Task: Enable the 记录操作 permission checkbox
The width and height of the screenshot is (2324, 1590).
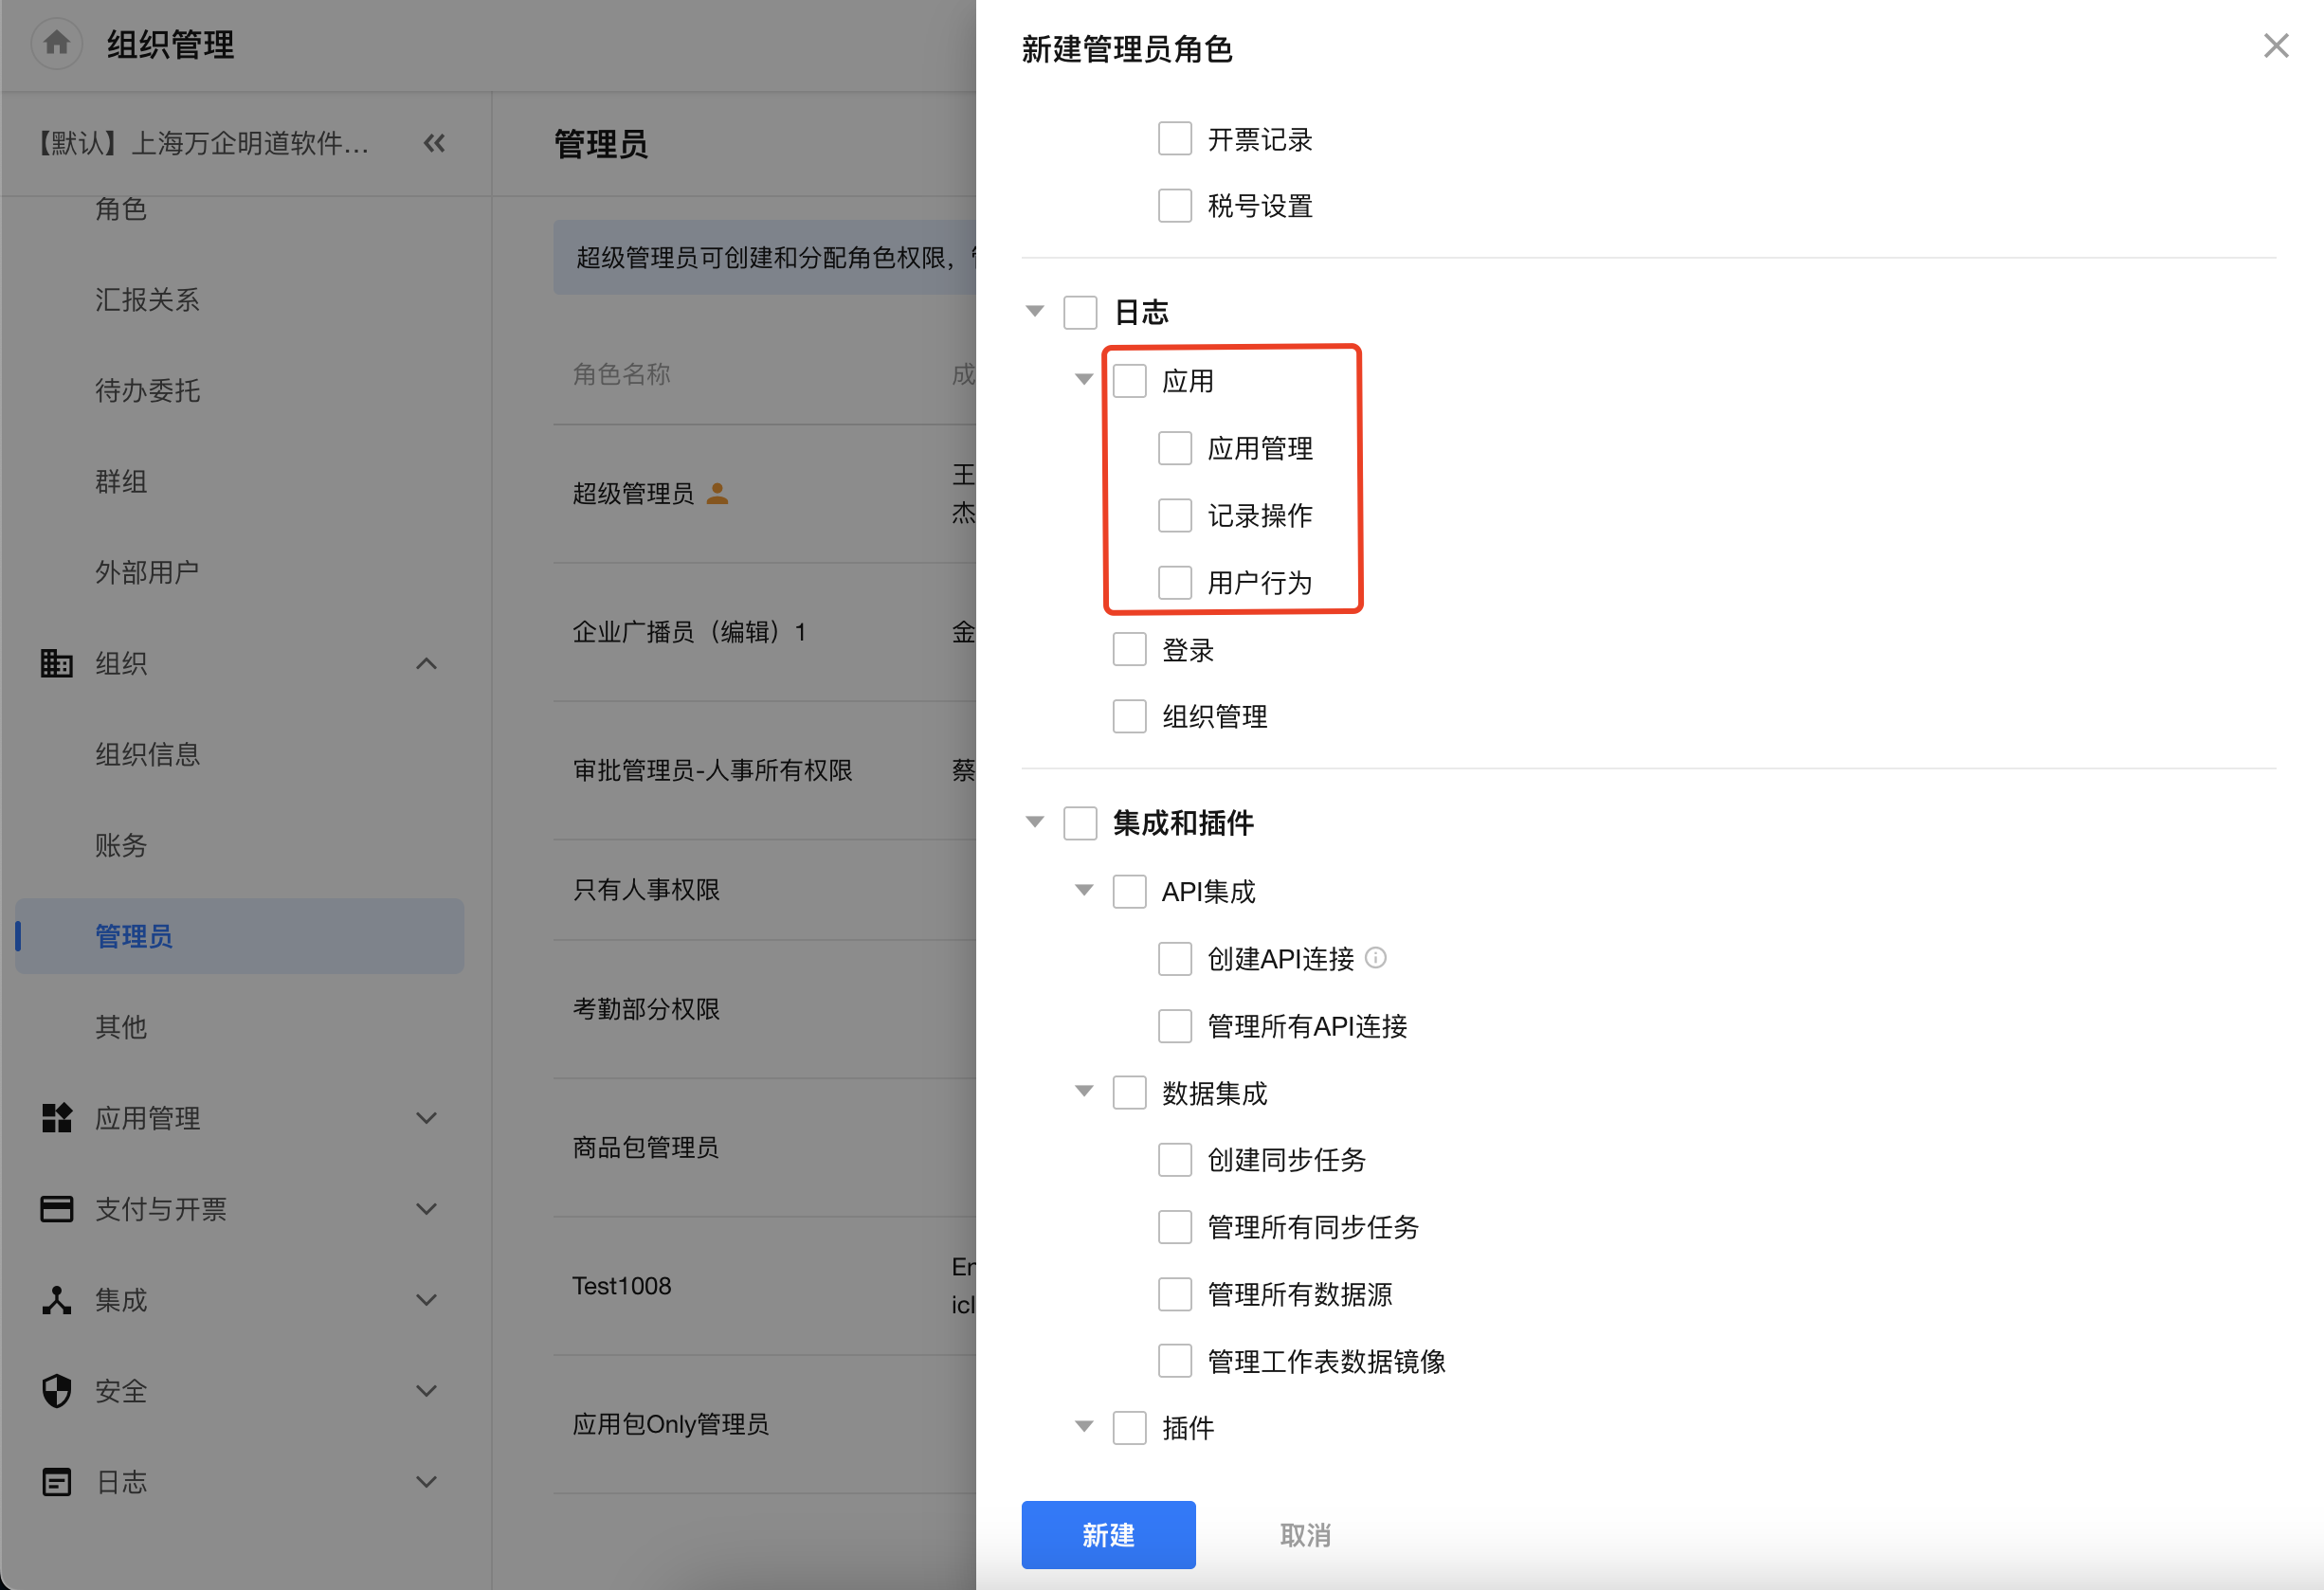Action: [x=1175, y=515]
